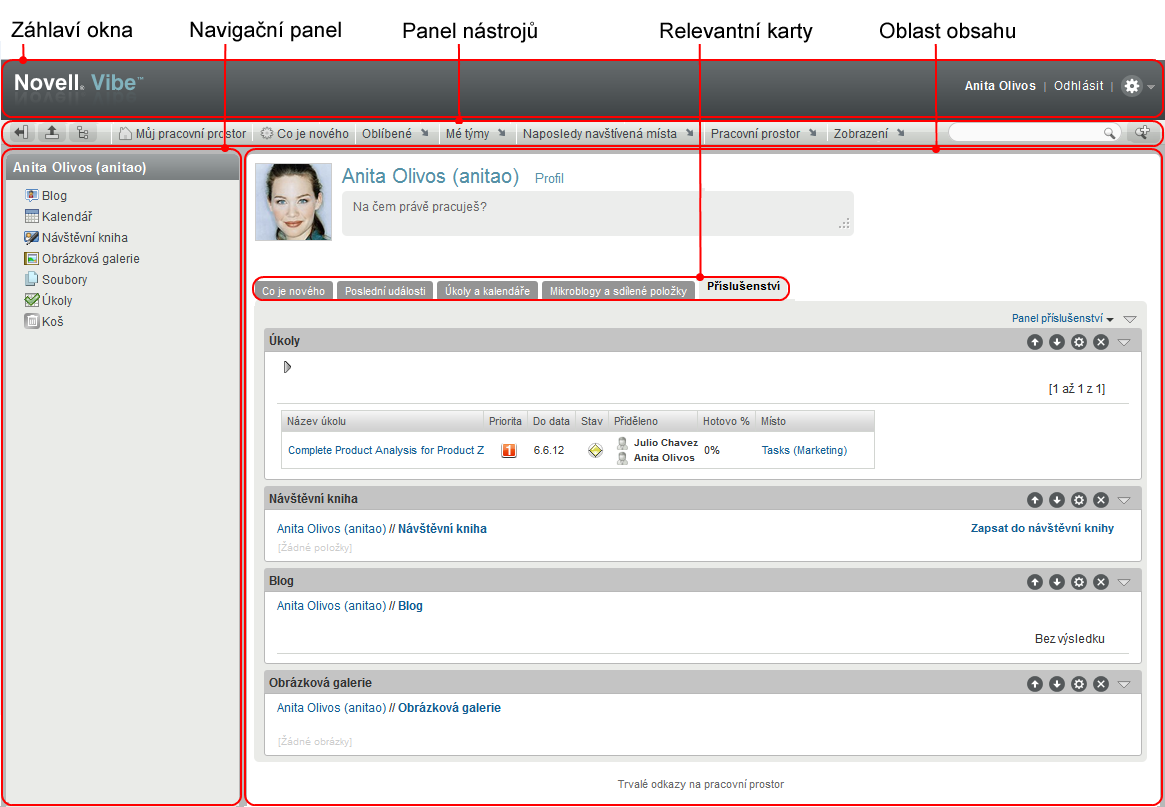Switch to Mikroblogy a sdílené položky tab
The width and height of the screenshot is (1165, 807).
(619, 291)
